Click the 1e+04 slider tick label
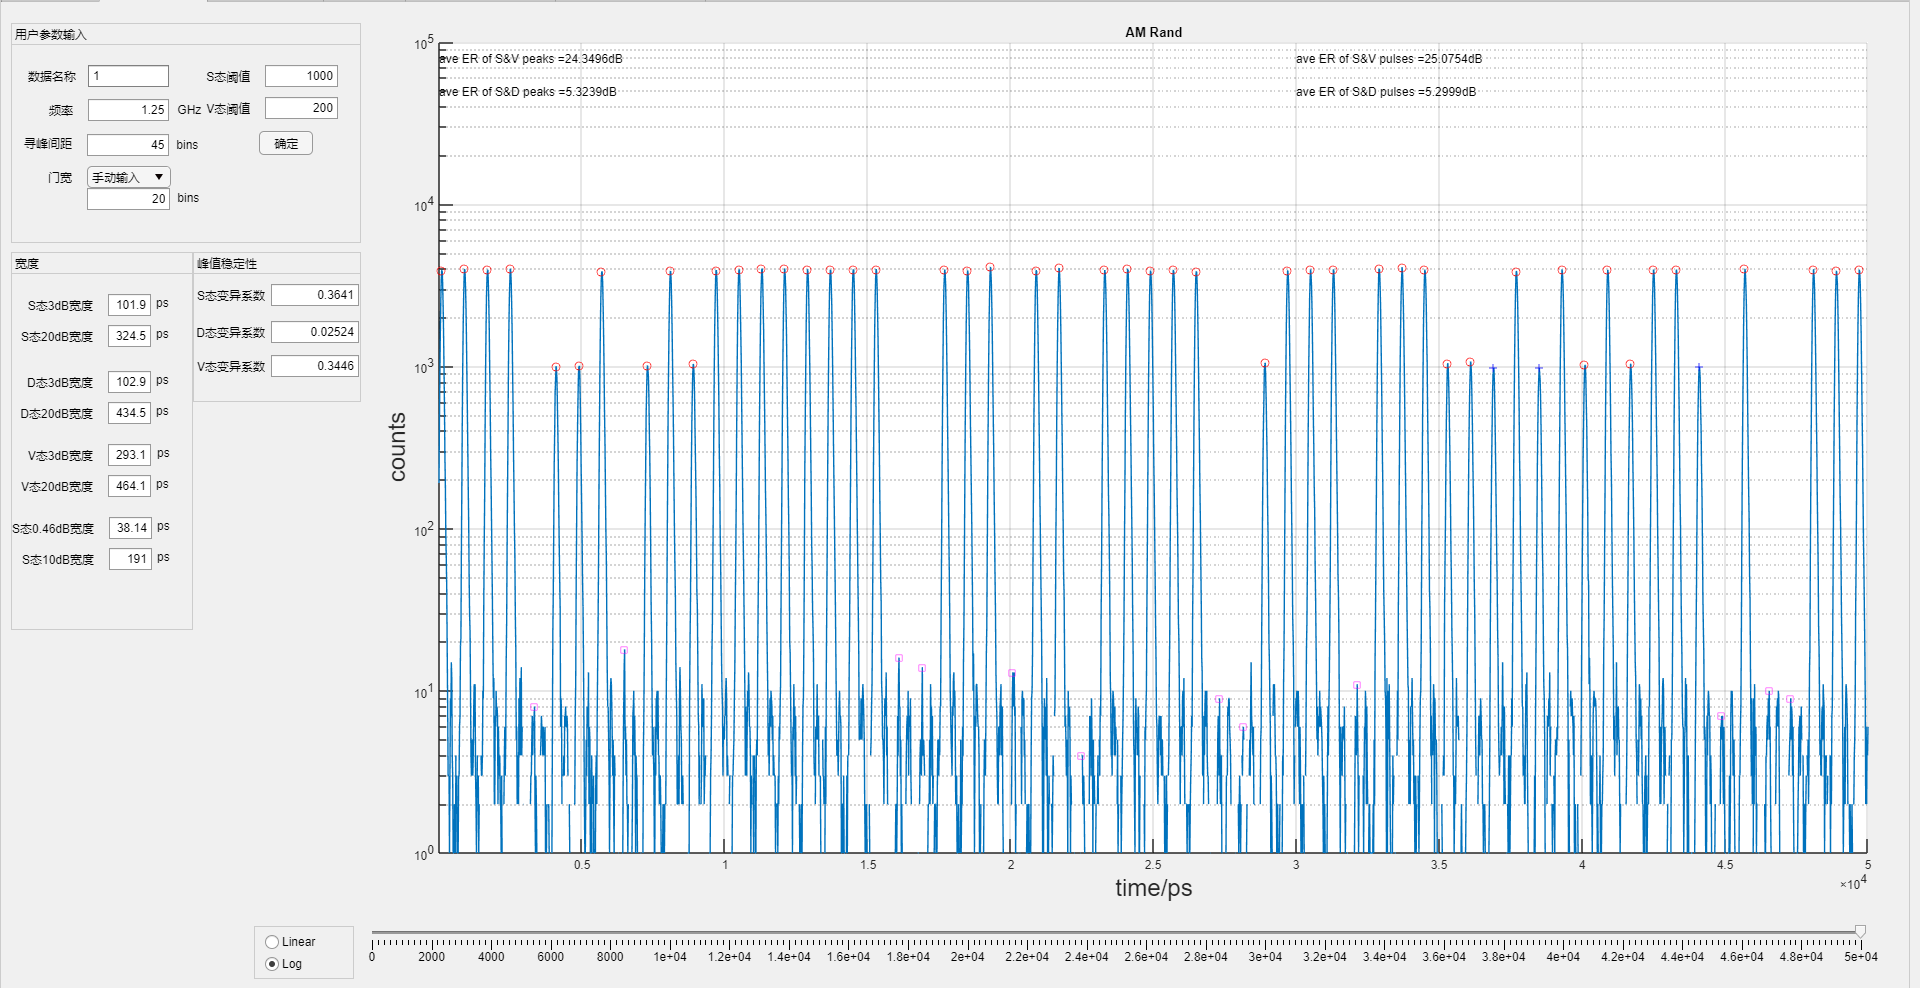 670,957
